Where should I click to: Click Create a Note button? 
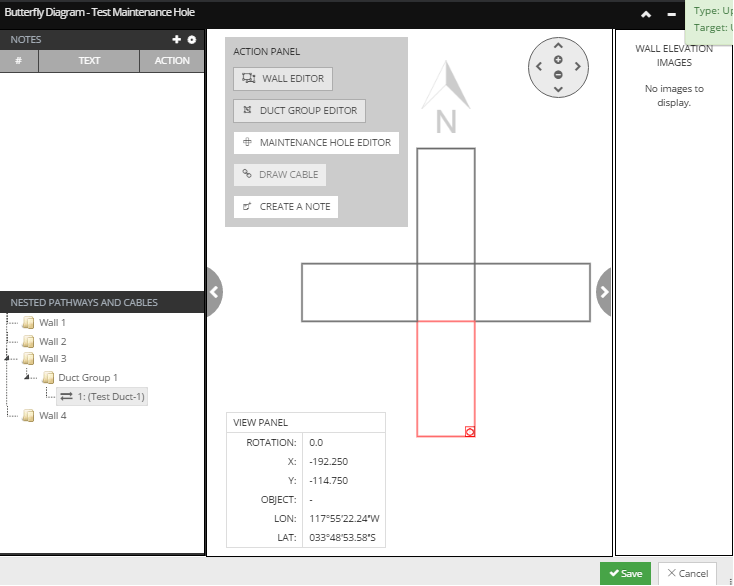(286, 207)
